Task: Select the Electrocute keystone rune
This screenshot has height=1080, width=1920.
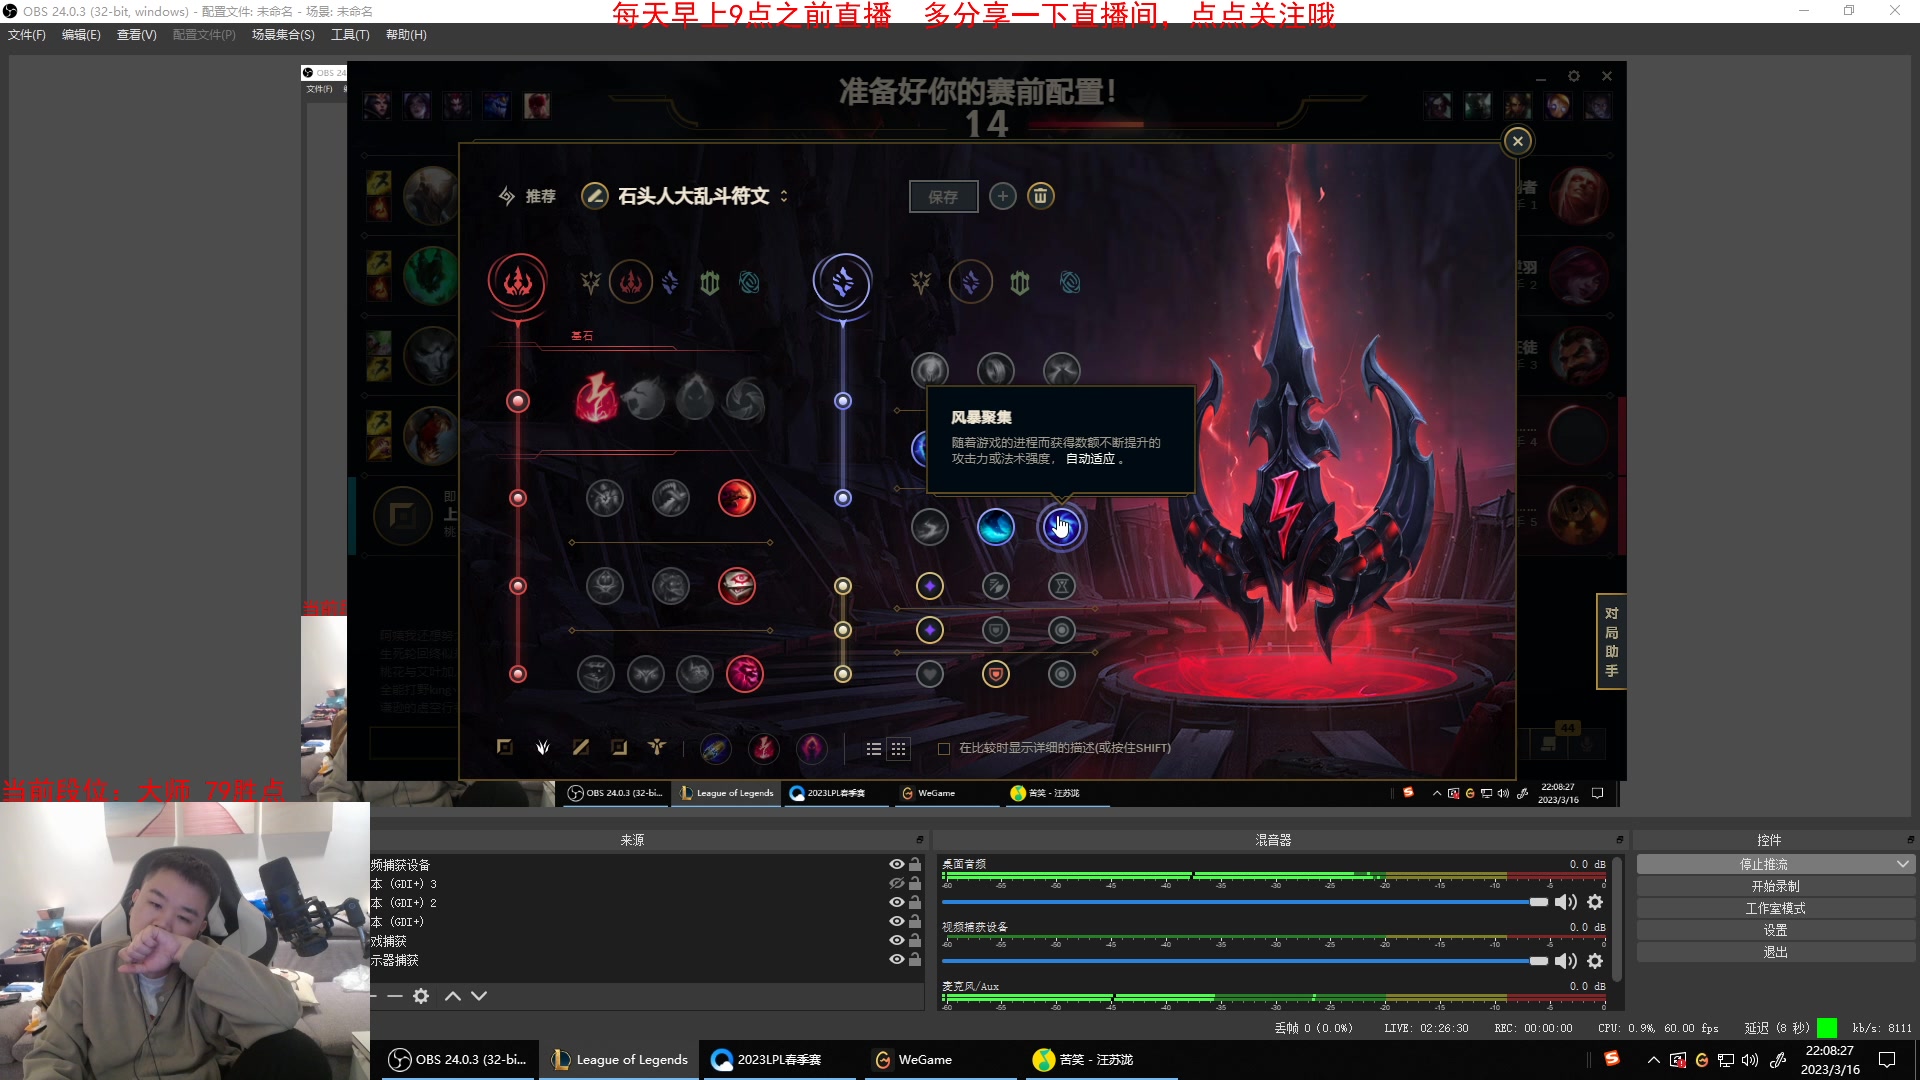Action: 596,399
